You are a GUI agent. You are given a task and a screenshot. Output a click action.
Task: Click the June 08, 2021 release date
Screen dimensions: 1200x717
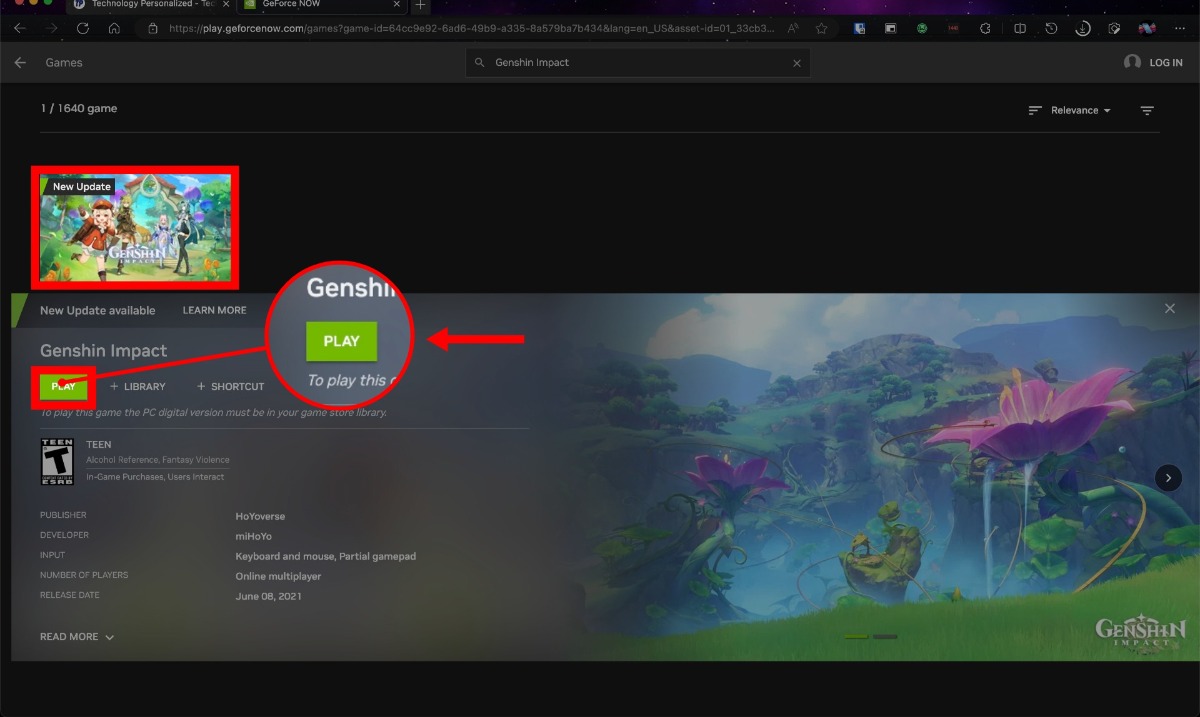(268, 597)
